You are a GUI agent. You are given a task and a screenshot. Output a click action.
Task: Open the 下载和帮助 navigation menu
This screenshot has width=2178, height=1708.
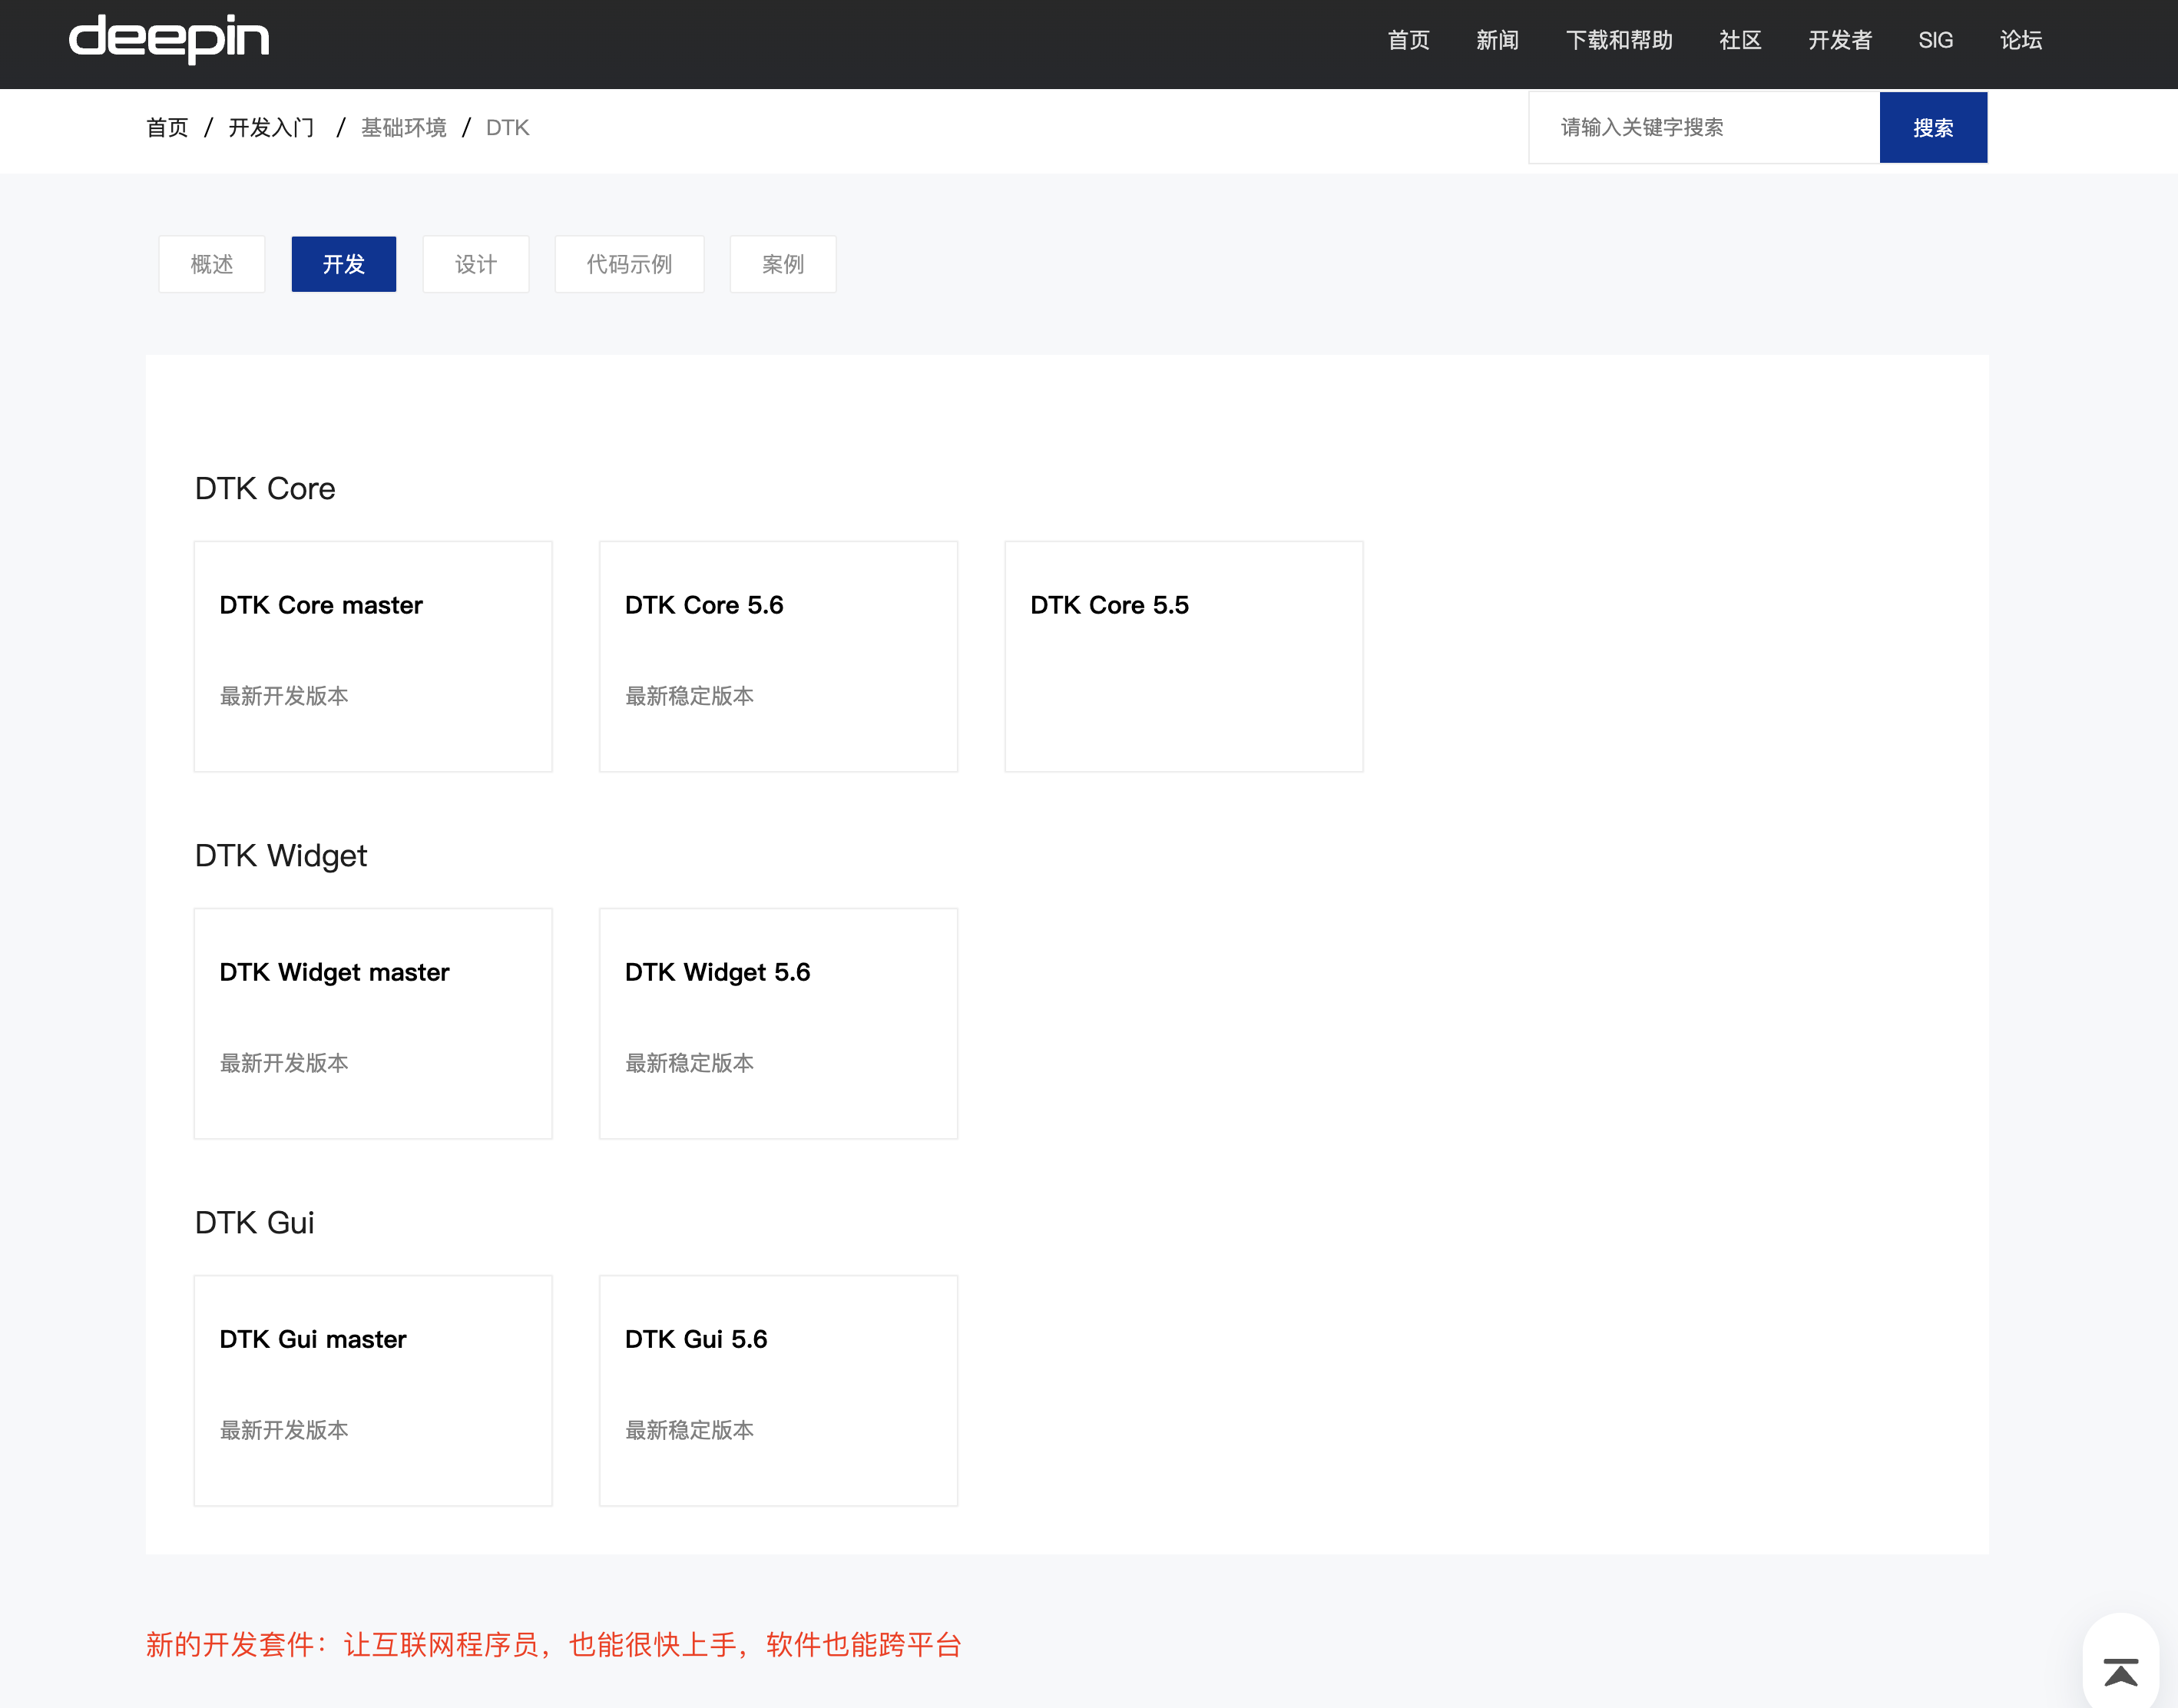click(x=1618, y=40)
